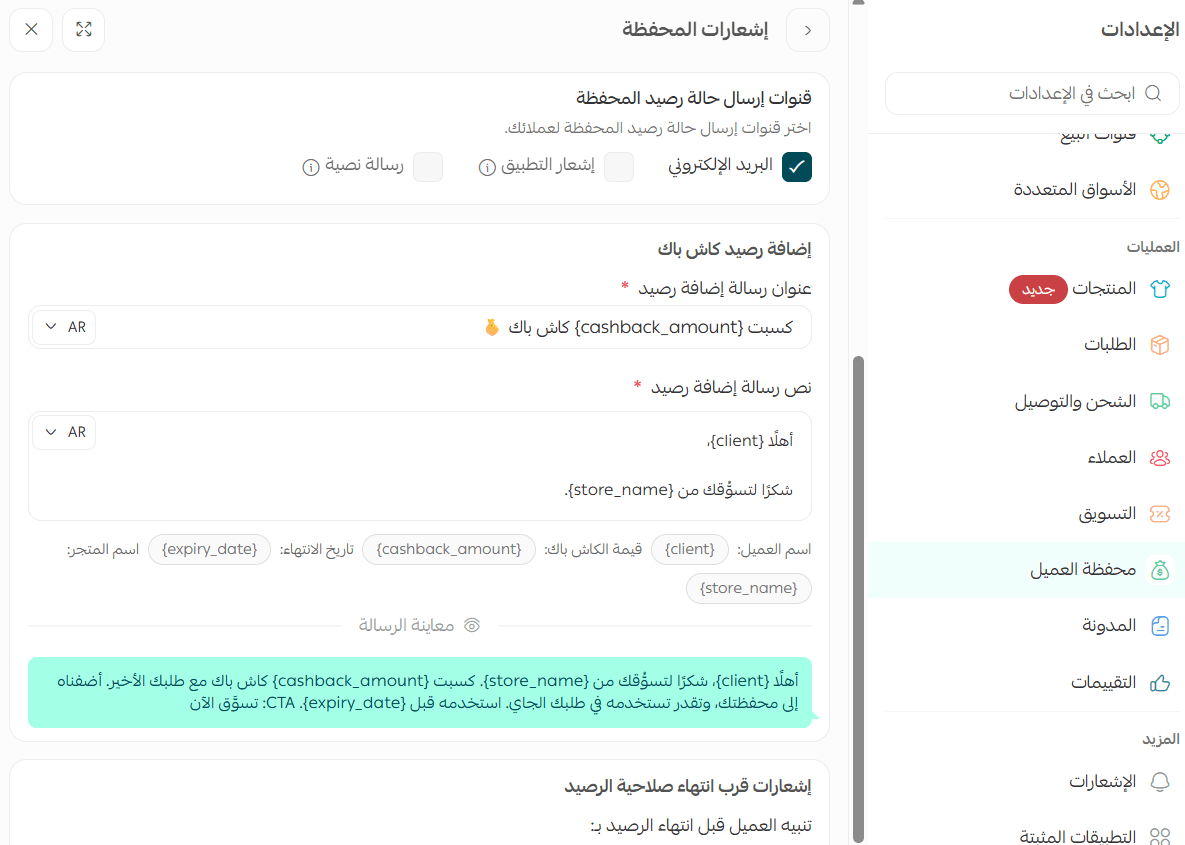Click the people icon for العملاء
This screenshot has width=1185, height=845.
[x=1159, y=457]
